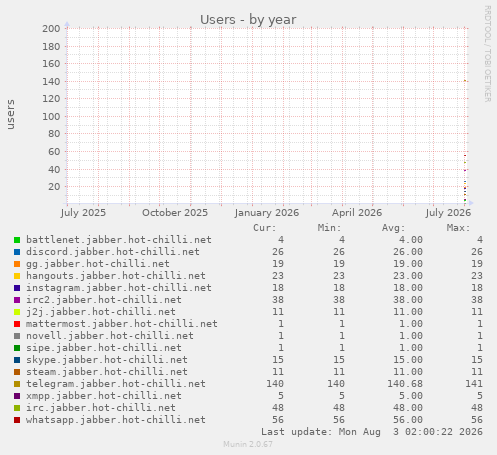497x455 pixels.
Task: Select instagram.jabber.hot-chilli.net legend label
Action: coord(119,288)
